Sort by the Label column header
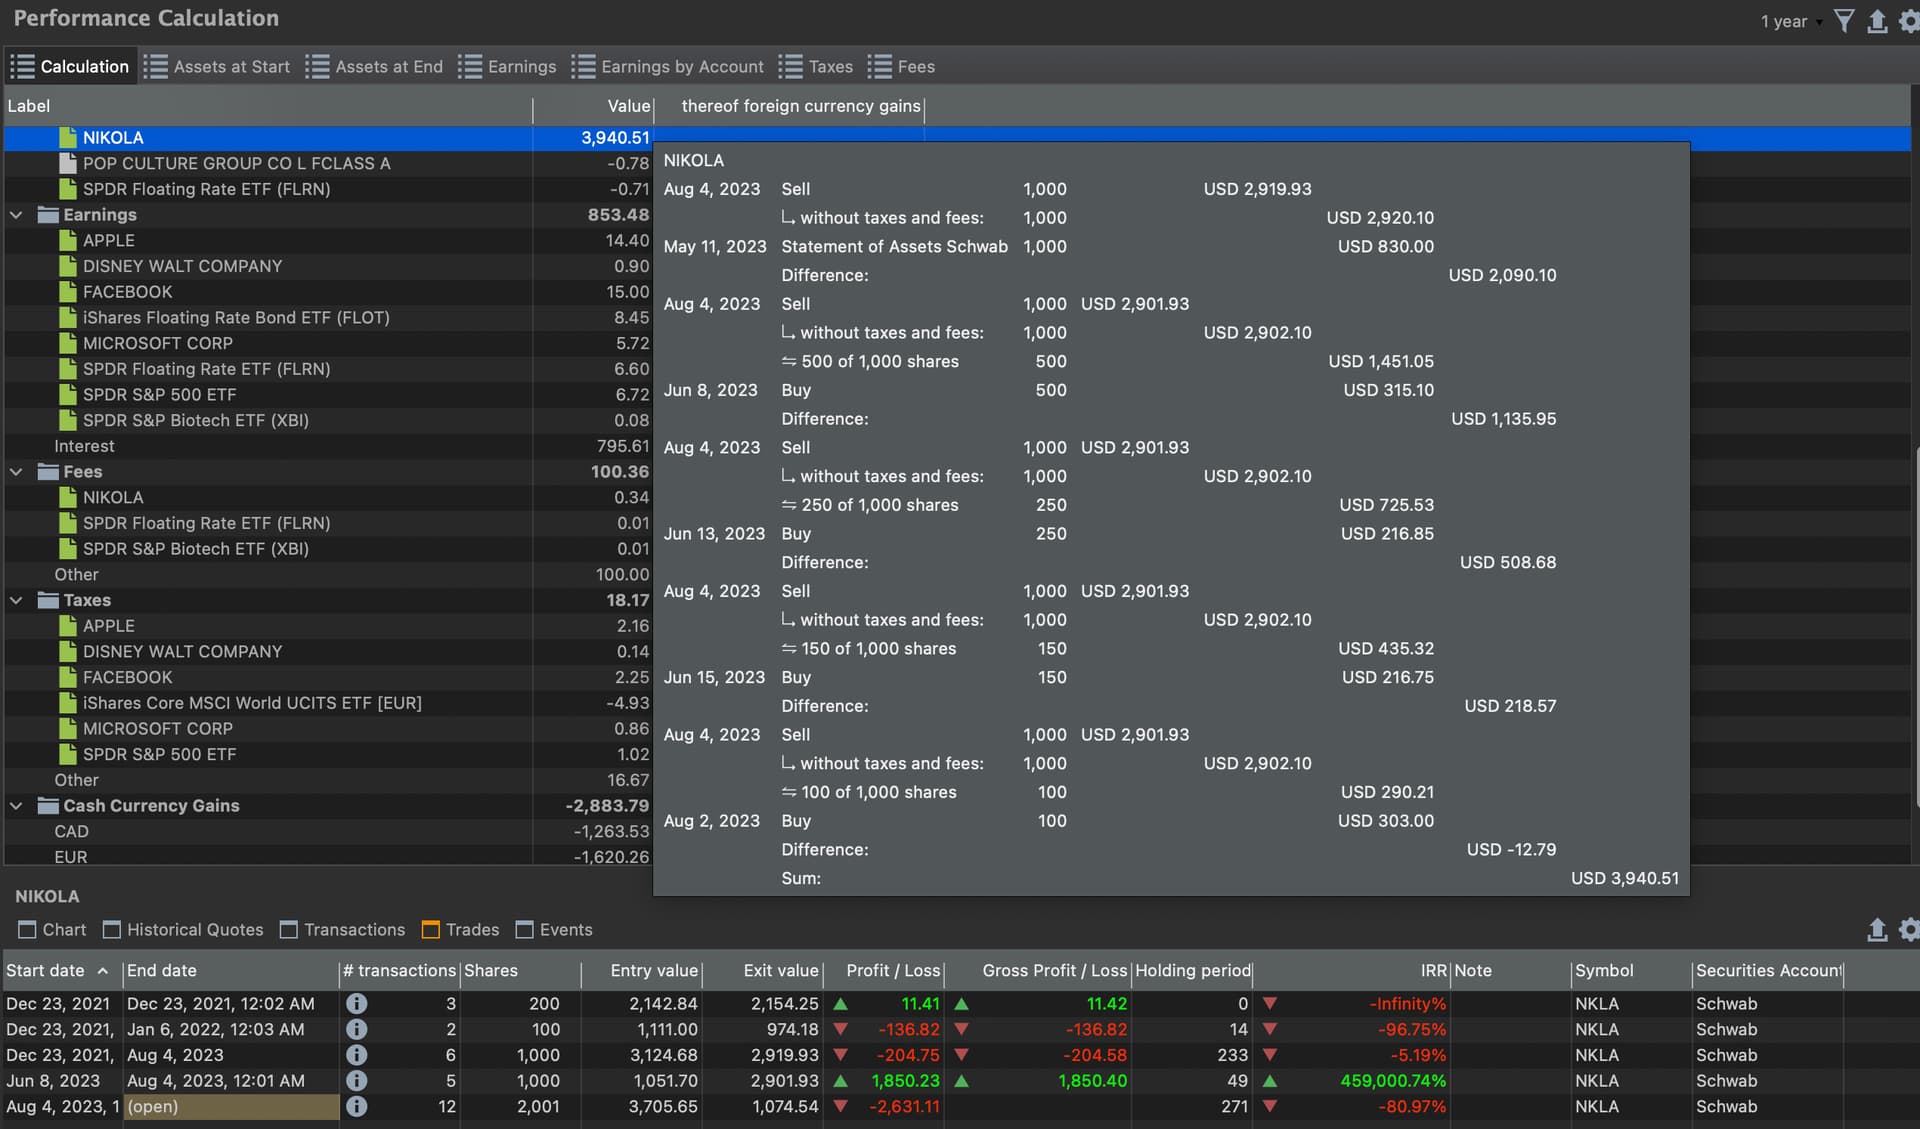1920x1129 pixels. click(x=268, y=106)
